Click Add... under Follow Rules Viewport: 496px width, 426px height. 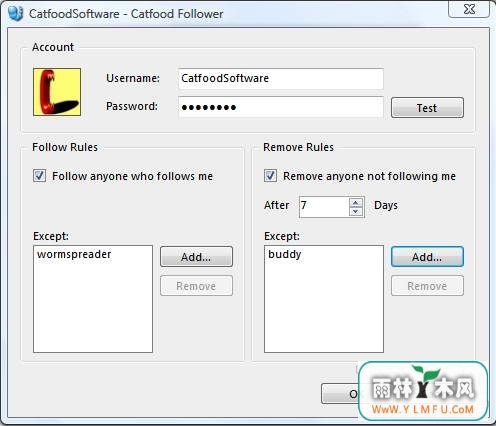196,257
